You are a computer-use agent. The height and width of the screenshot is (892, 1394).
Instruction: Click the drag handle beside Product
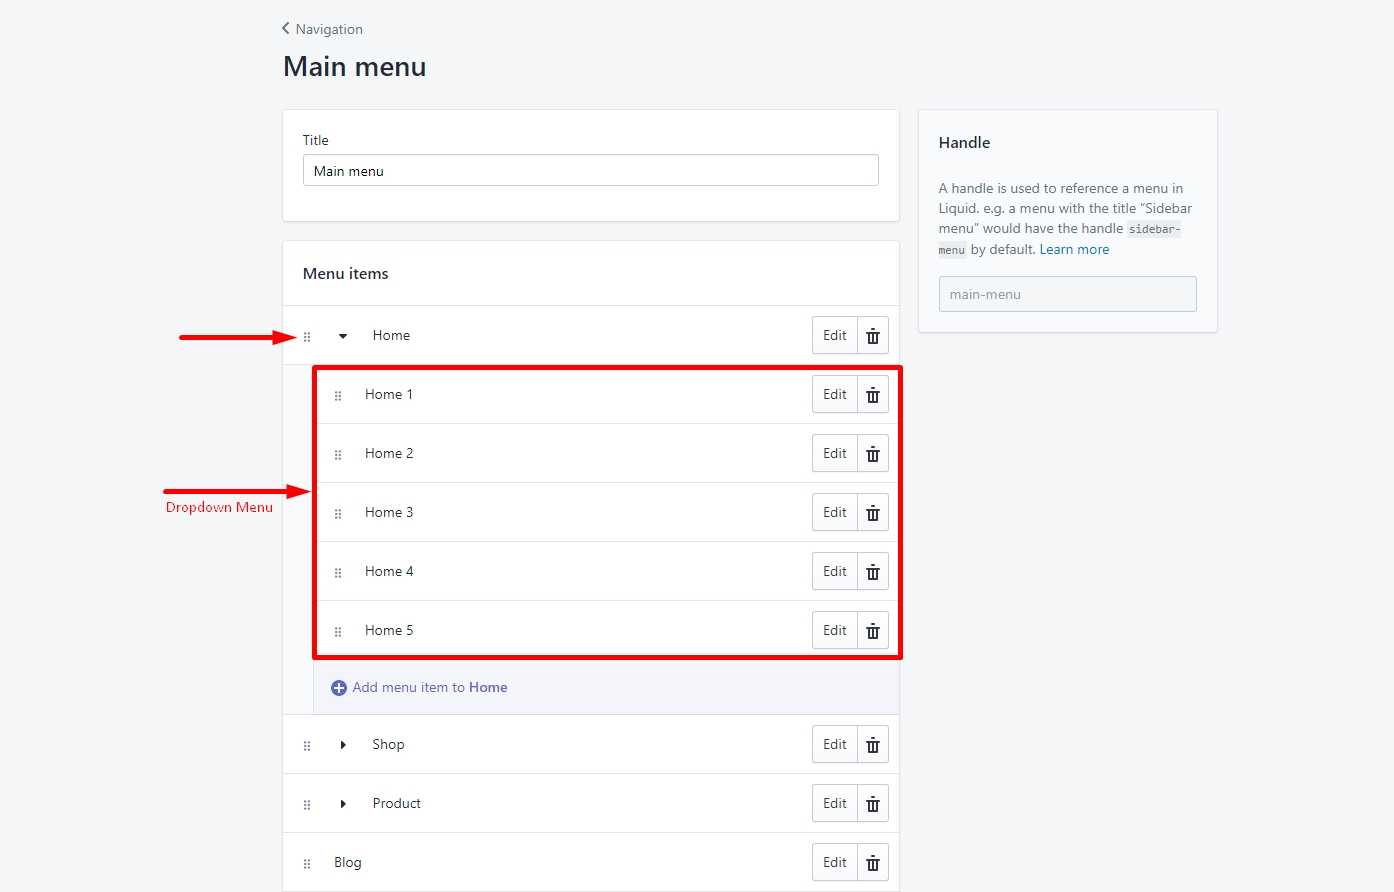pyautogui.click(x=307, y=805)
